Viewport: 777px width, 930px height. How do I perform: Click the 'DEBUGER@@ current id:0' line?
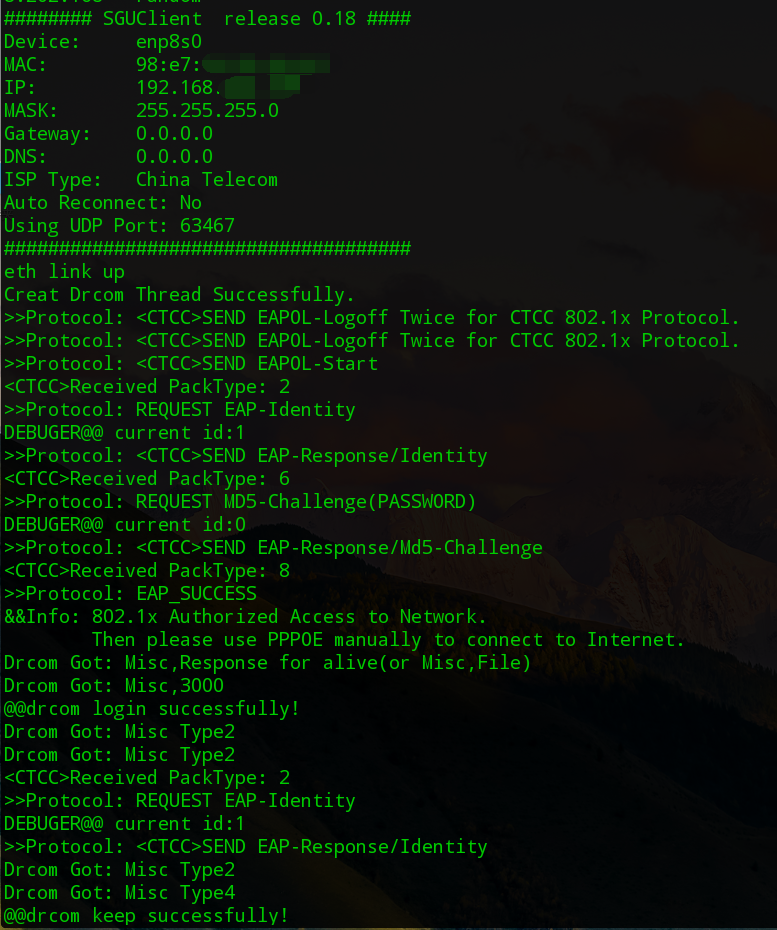coord(125,525)
